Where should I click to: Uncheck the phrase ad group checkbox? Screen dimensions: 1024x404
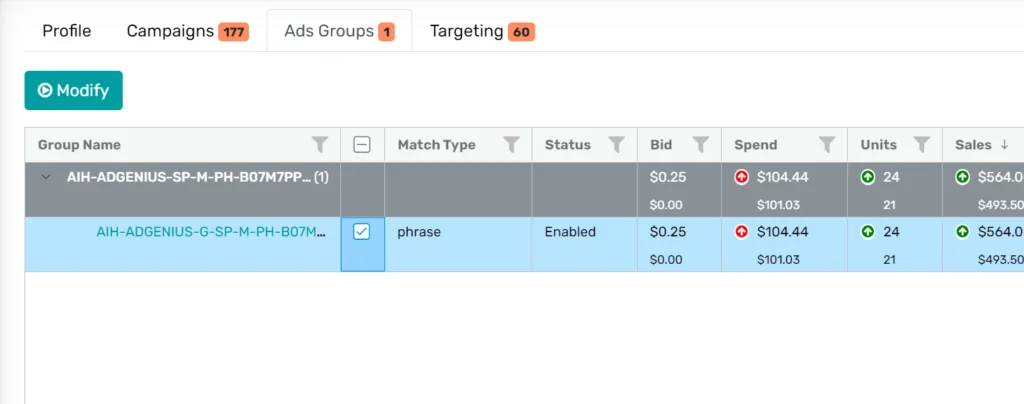click(x=362, y=232)
